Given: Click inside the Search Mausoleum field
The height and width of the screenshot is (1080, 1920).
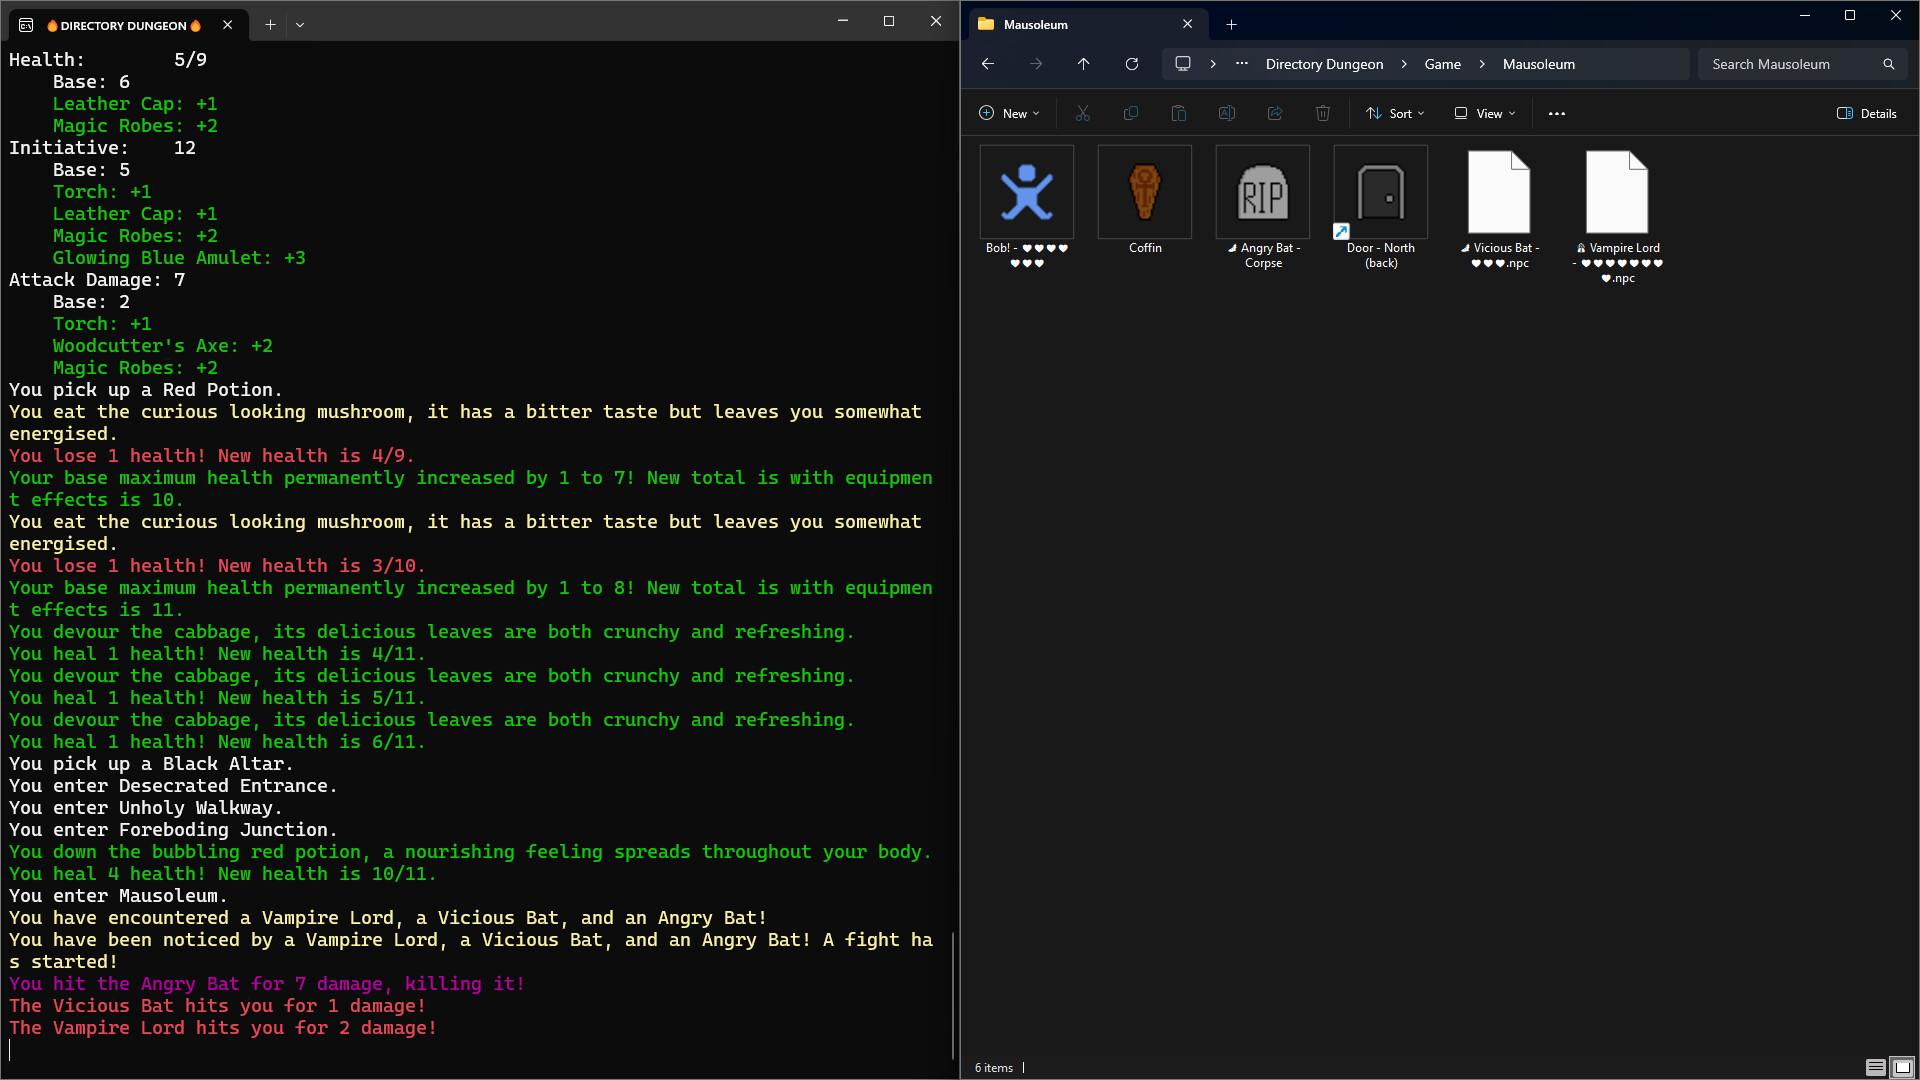Looking at the screenshot, I should 1790,63.
